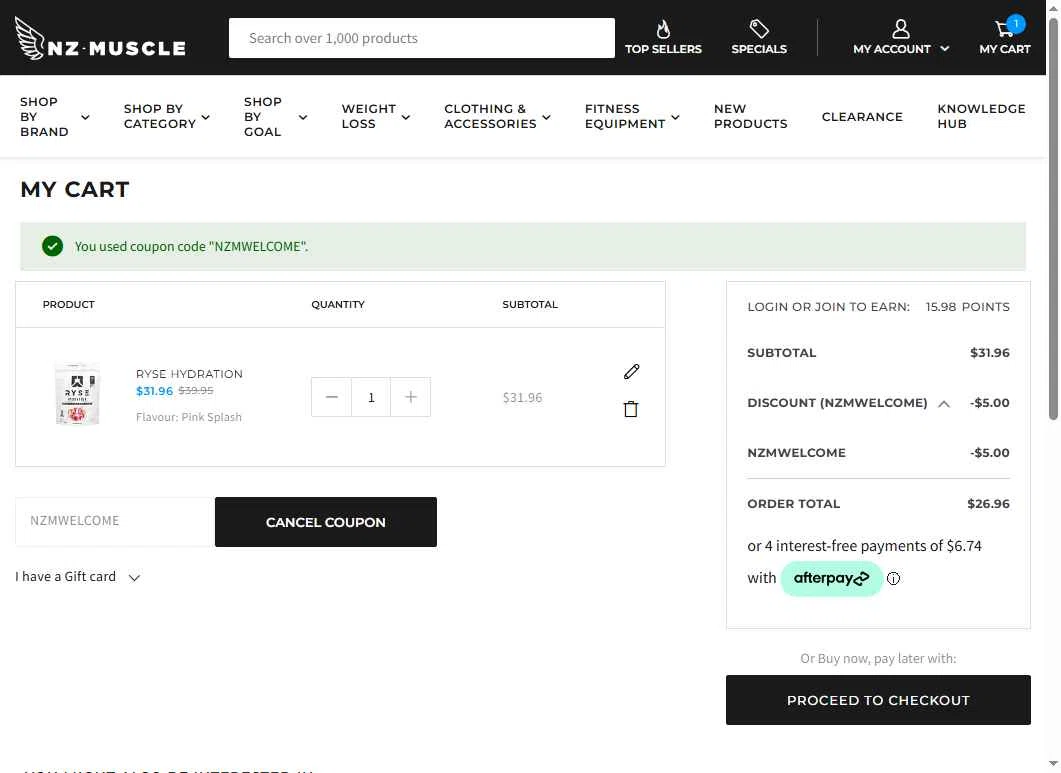Click the coupon code success message
The image size is (1061, 773).
[x=191, y=246]
